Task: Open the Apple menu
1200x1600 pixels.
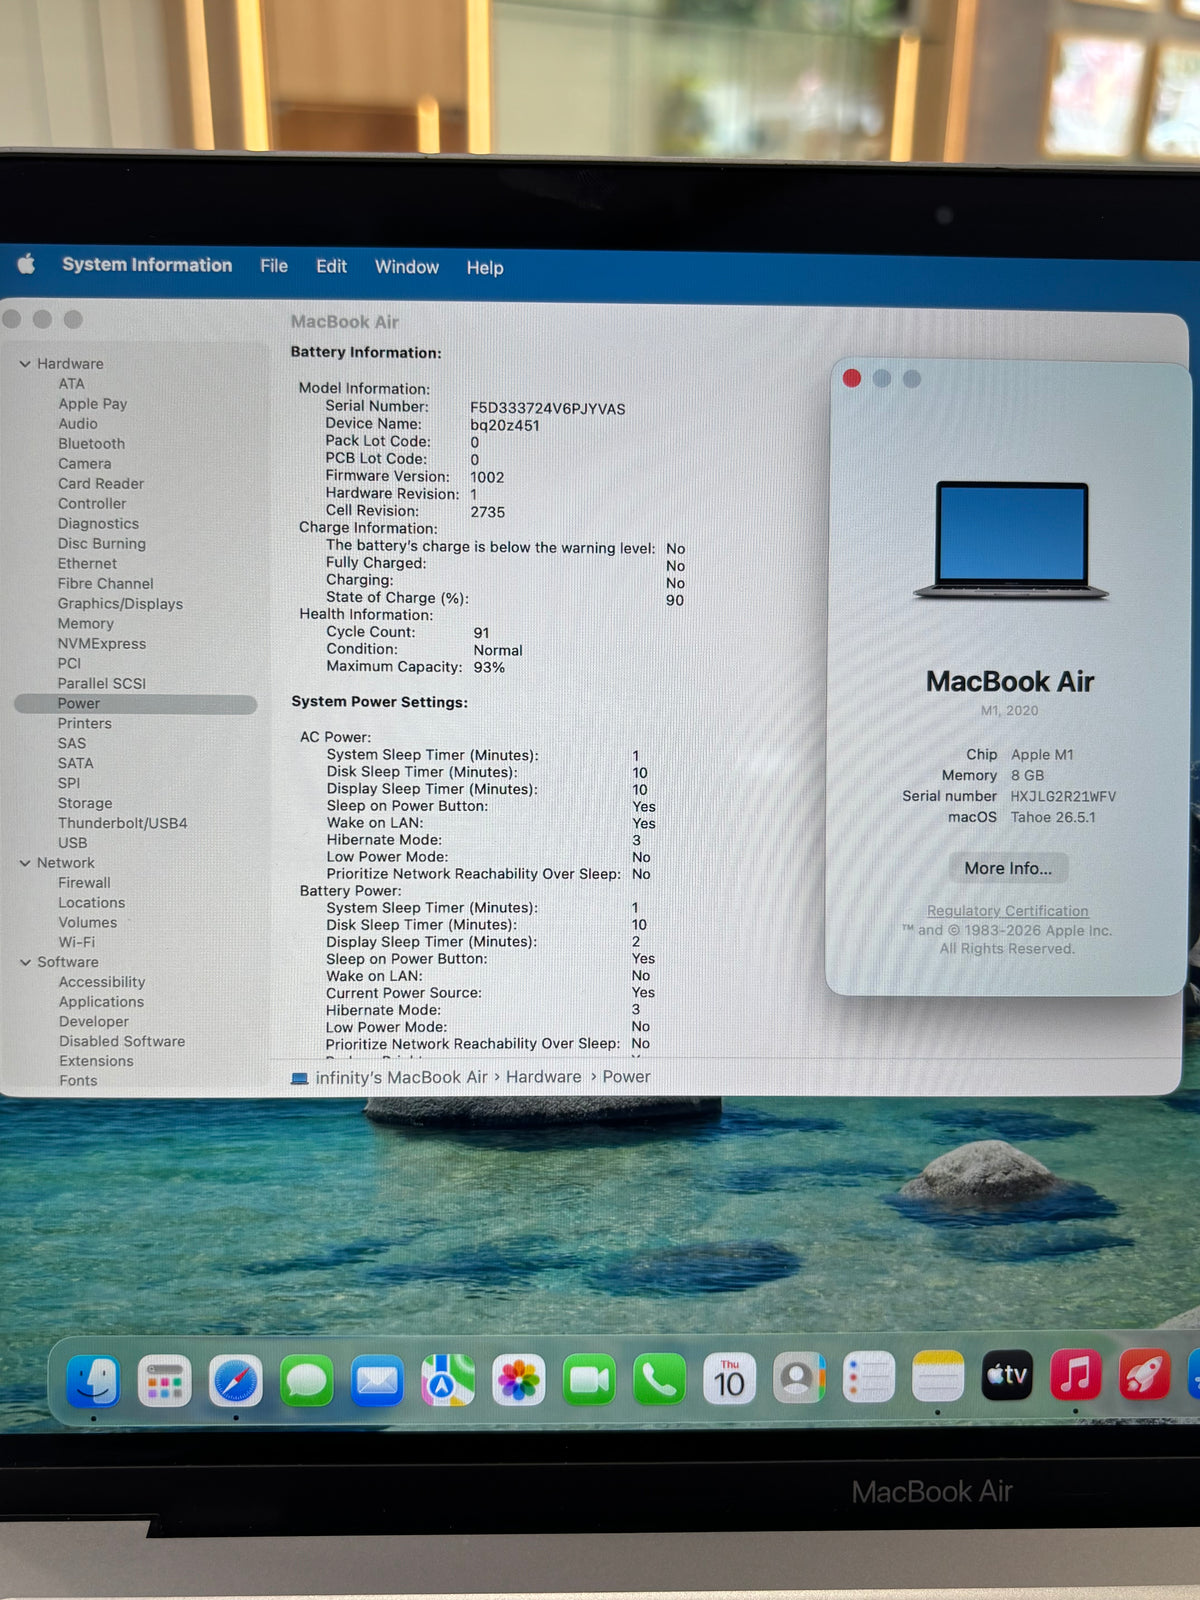Action: tap(27, 264)
